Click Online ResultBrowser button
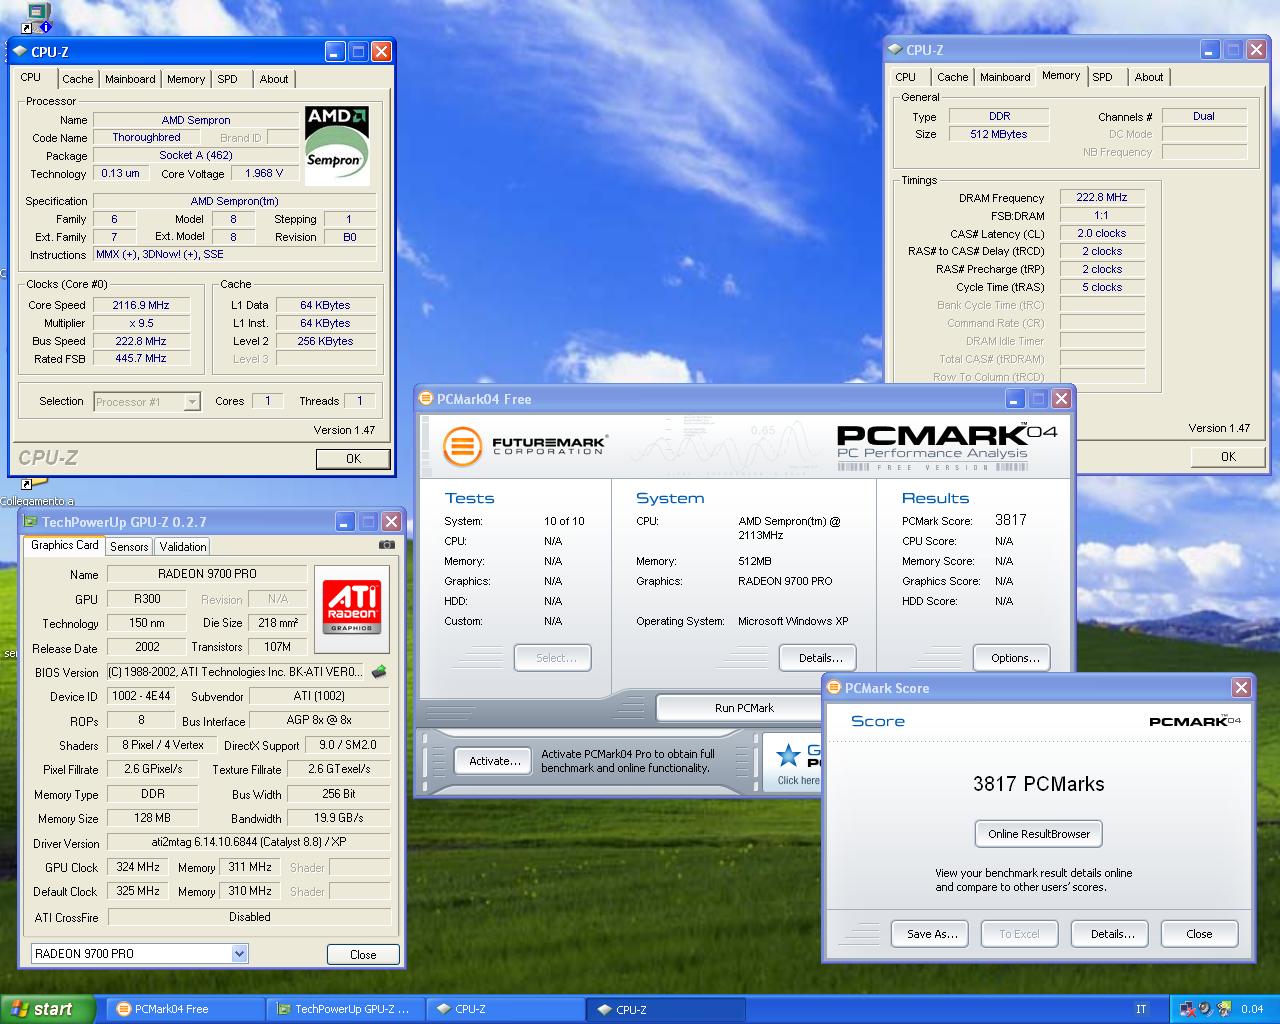The image size is (1280, 1024). tap(1038, 834)
